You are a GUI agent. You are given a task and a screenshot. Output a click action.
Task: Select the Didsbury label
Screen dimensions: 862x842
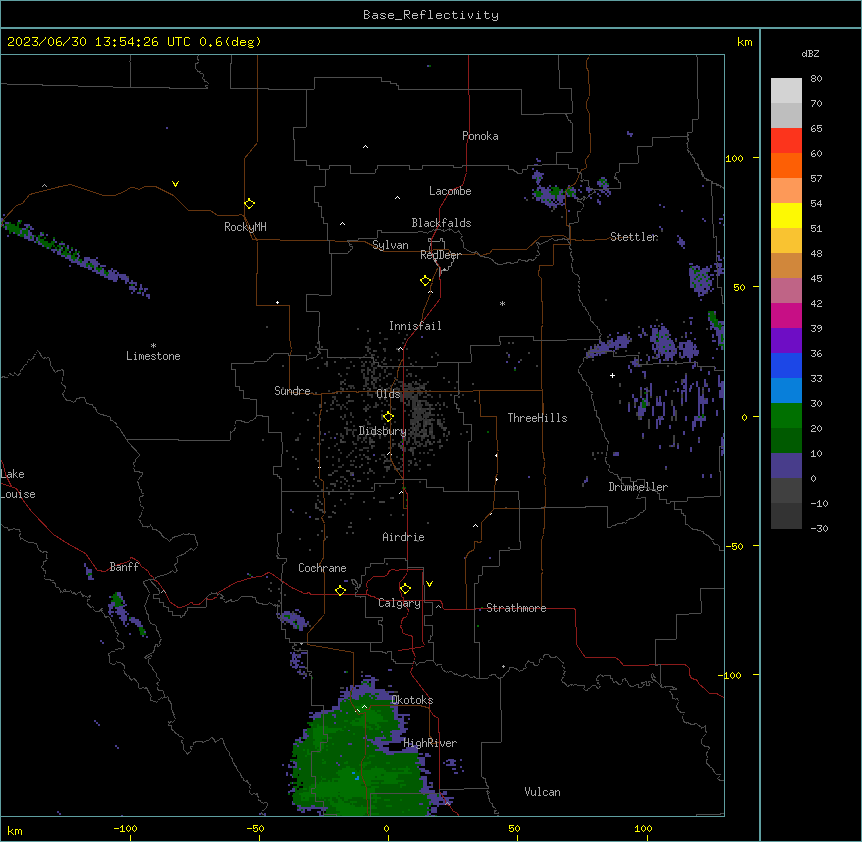(x=382, y=431)
